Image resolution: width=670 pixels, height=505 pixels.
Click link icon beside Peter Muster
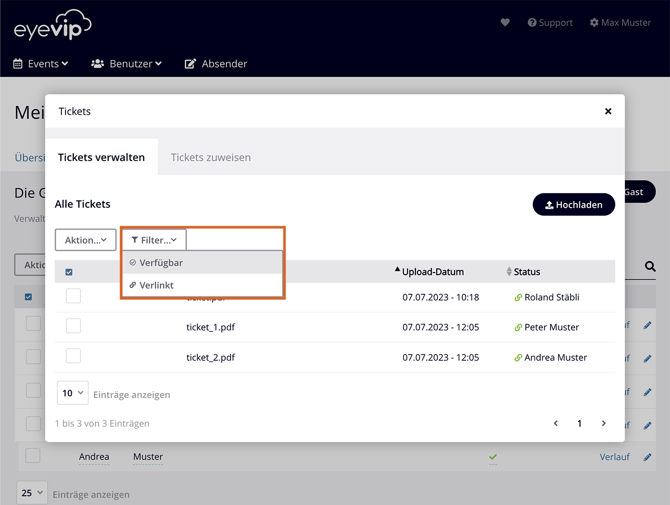click(518, 328)
